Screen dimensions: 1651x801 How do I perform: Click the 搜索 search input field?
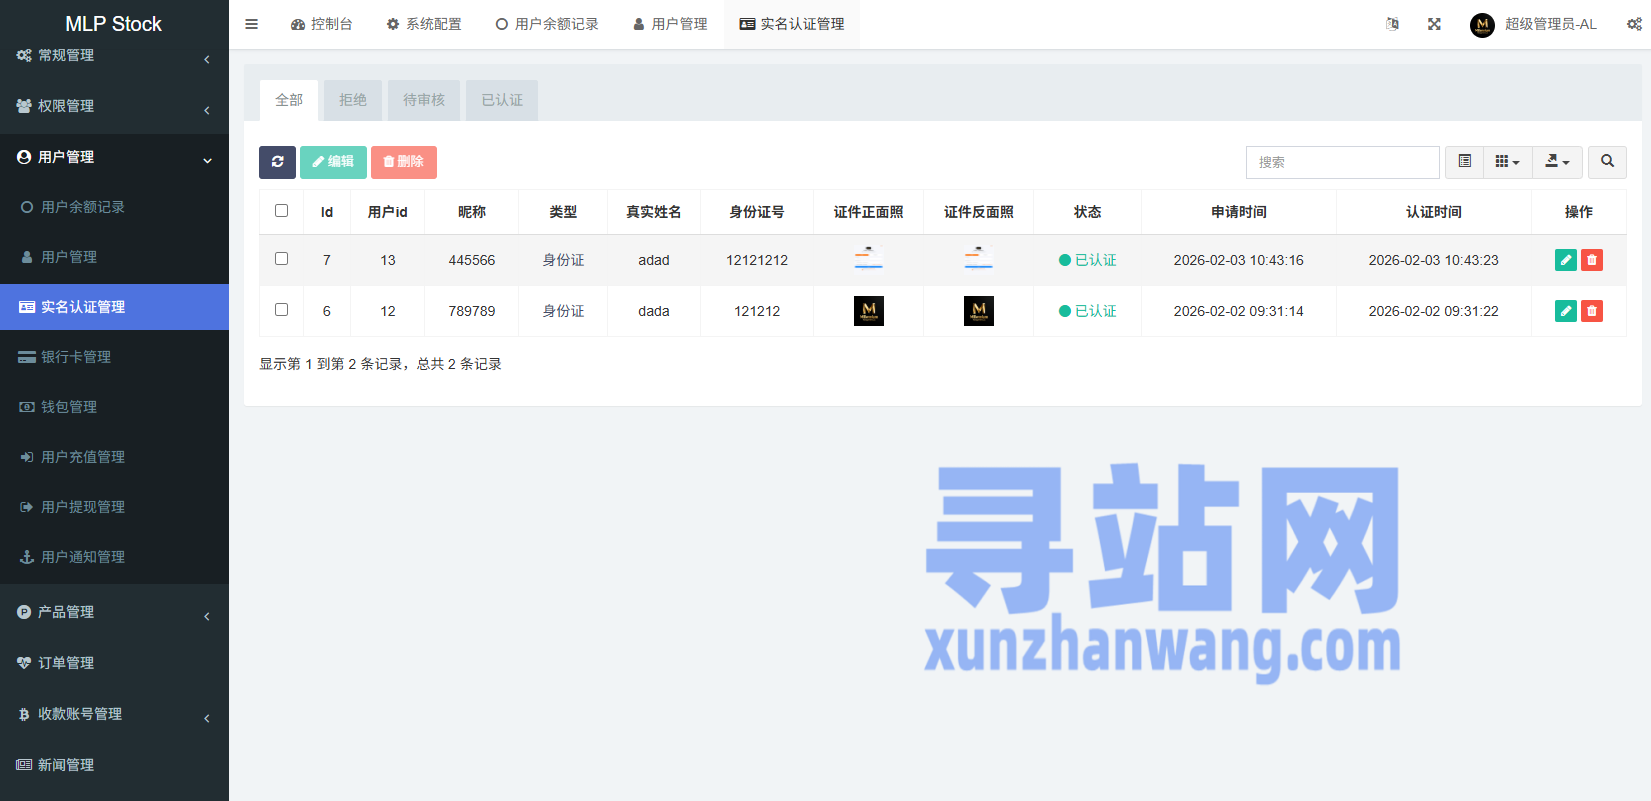pyautogui.click(x=1342, y=162)
